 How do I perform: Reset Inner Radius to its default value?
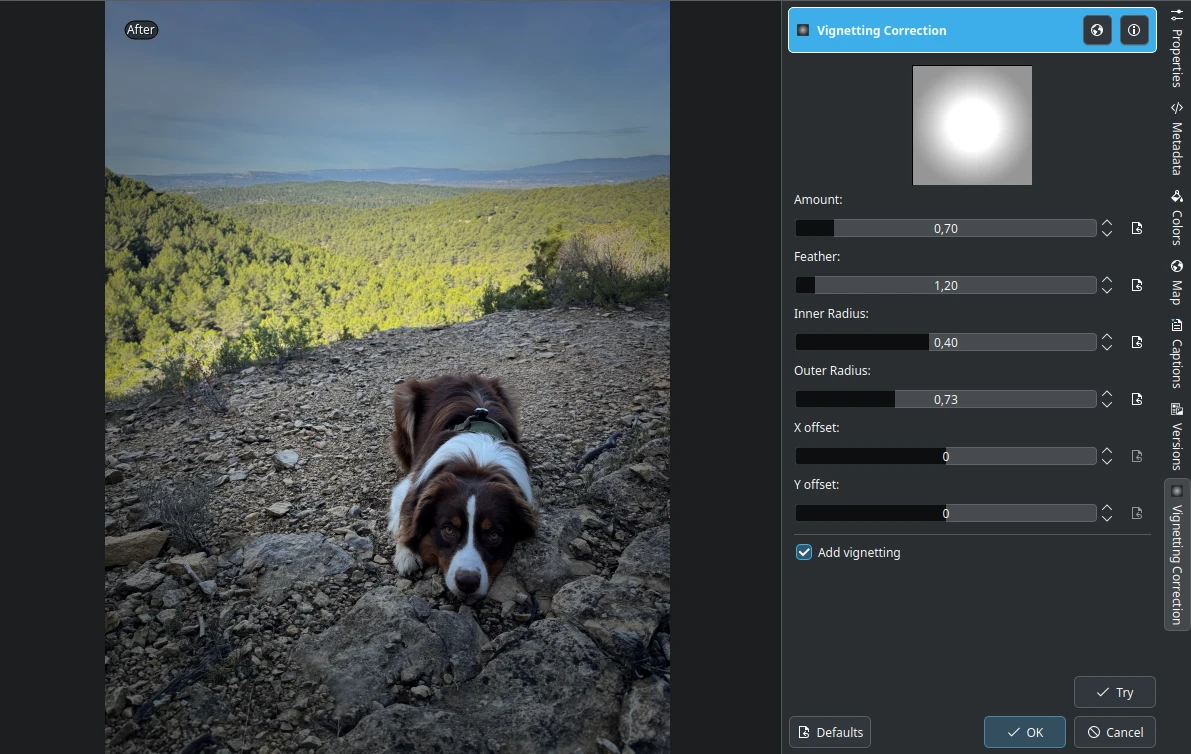click(1137, 342)
